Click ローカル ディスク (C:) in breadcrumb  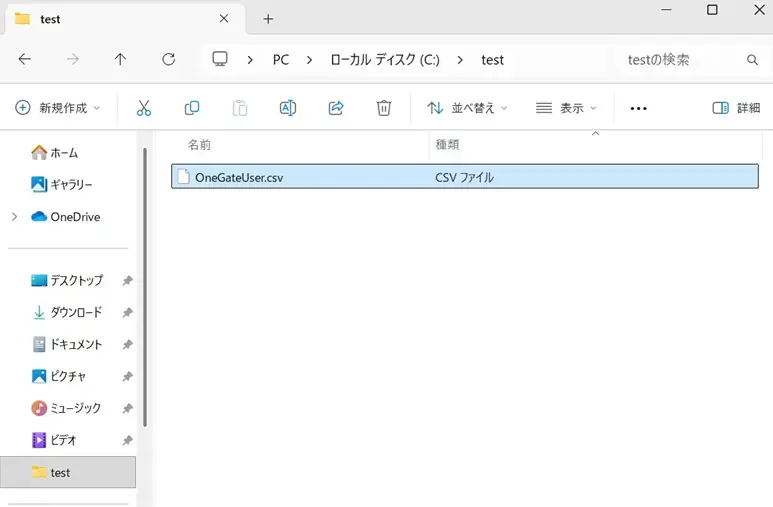pyautogui.click(x=385, y=60)
